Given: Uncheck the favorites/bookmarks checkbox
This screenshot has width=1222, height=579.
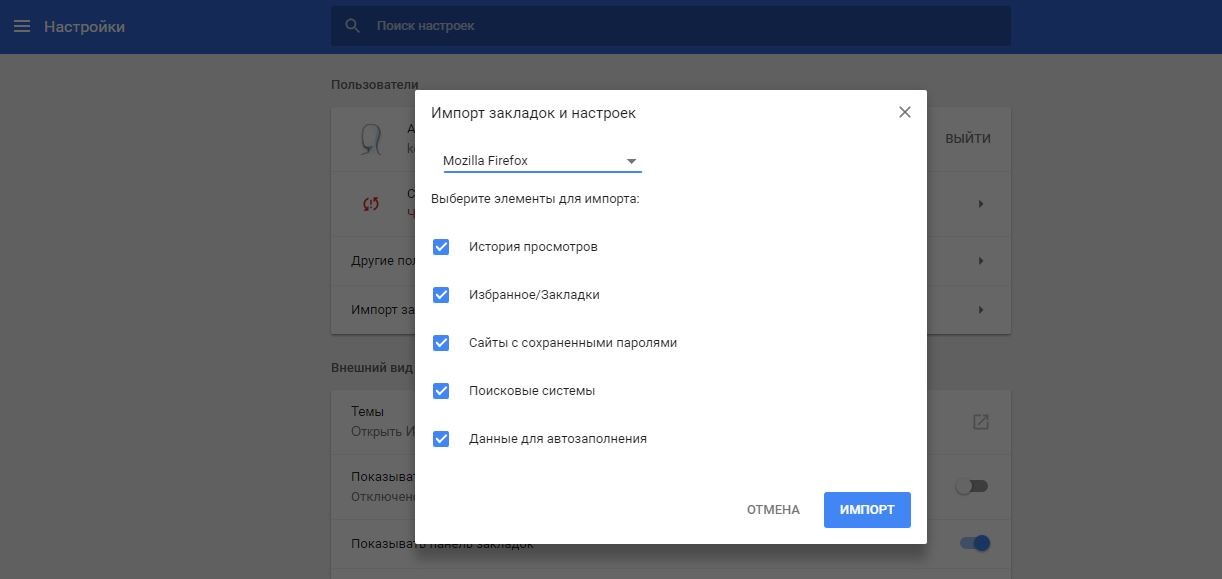Looking at the screenshot, I should tap(441, 295).
